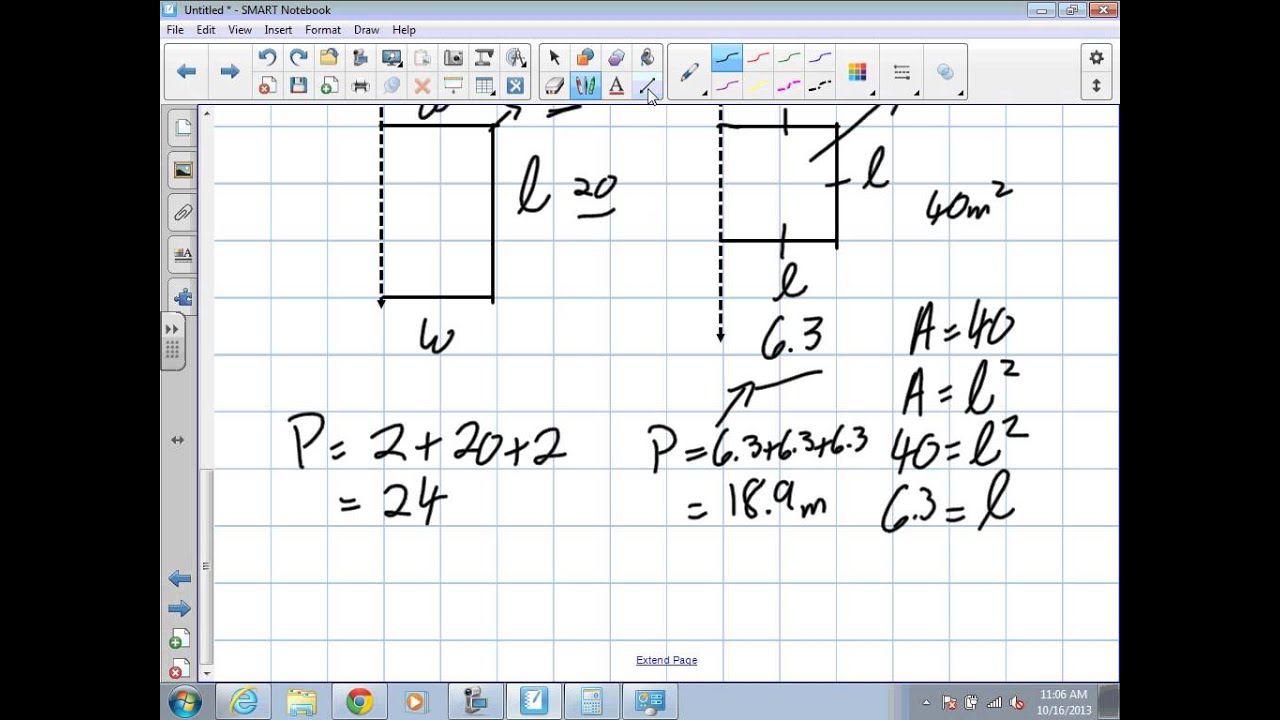
Task: Customize toolbar with the gear icon
Action: coord(1096,58)
